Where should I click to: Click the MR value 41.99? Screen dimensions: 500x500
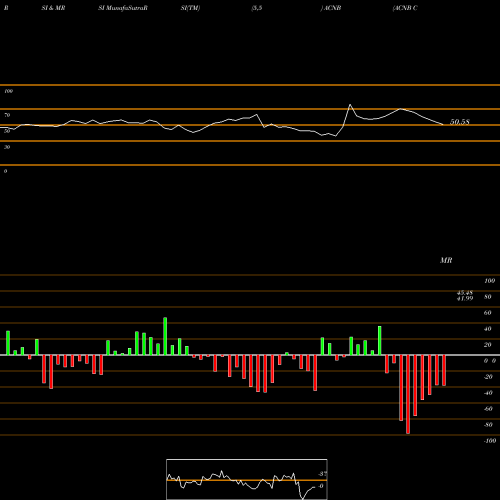(x=465, y=298)
